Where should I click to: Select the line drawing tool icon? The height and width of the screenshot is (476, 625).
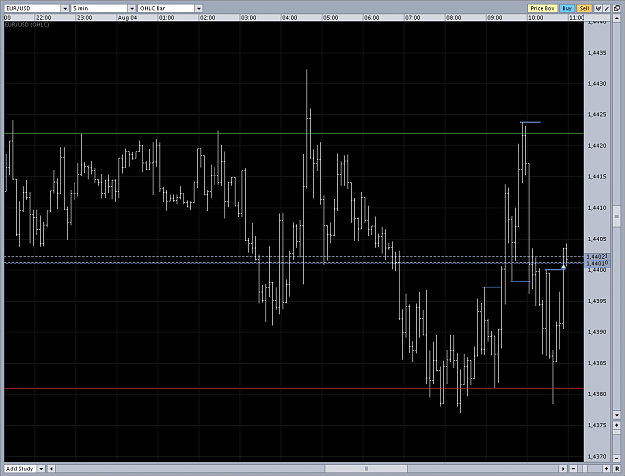[x=607, y=8]
